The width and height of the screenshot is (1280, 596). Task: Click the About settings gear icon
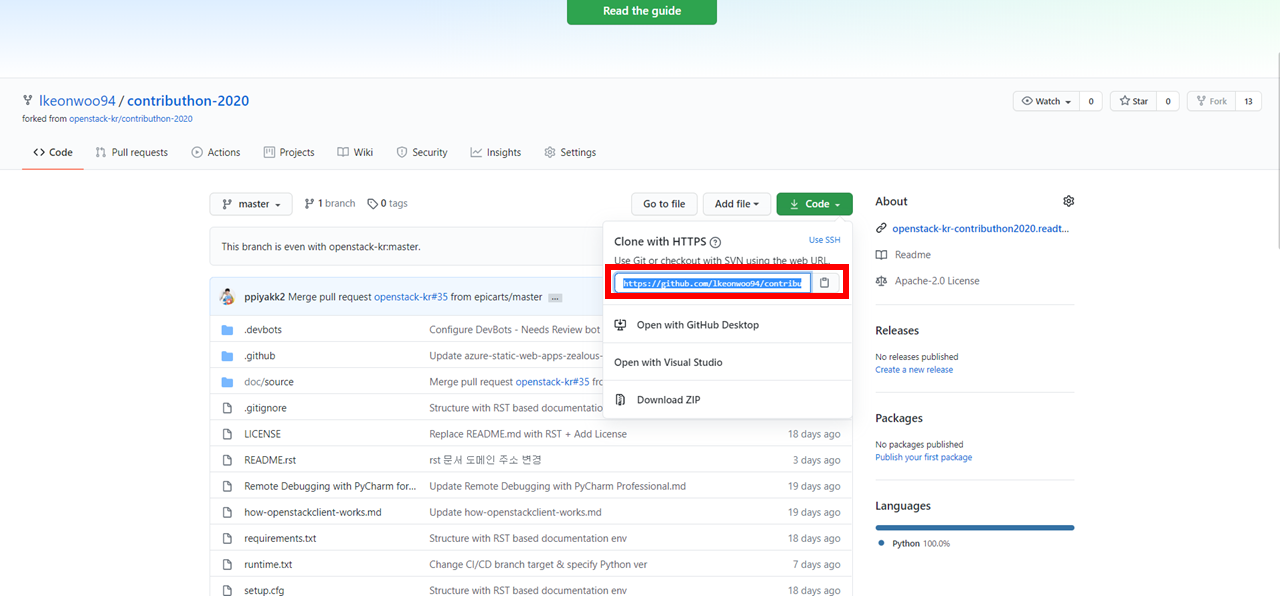point(1068,201)
